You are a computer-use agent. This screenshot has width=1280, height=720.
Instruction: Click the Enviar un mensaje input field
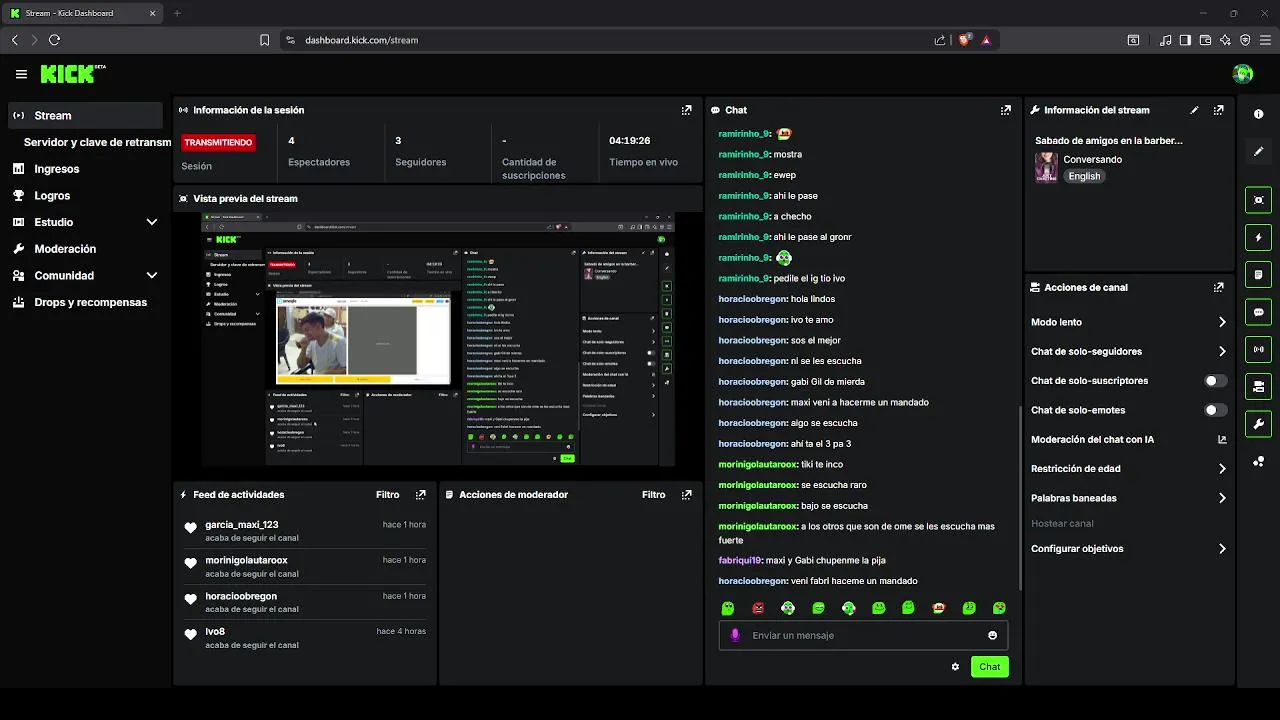click(864, 635)
